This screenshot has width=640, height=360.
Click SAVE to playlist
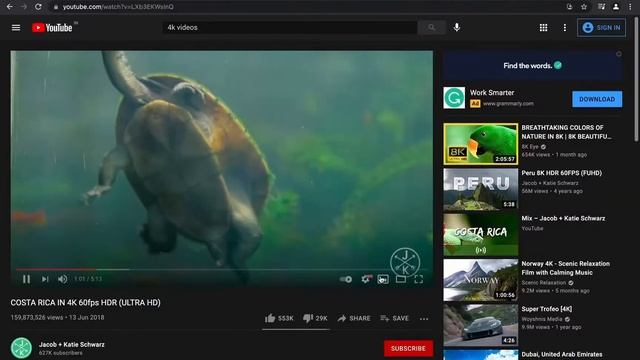(394, 318)
